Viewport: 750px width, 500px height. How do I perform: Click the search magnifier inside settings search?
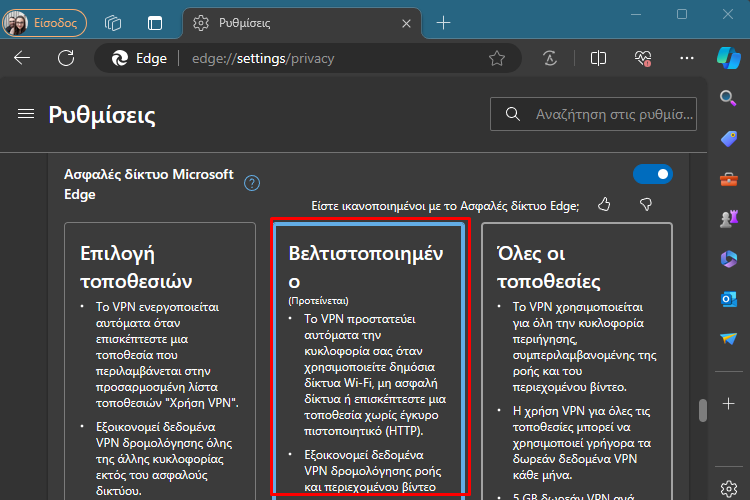[x=512, y=114]
